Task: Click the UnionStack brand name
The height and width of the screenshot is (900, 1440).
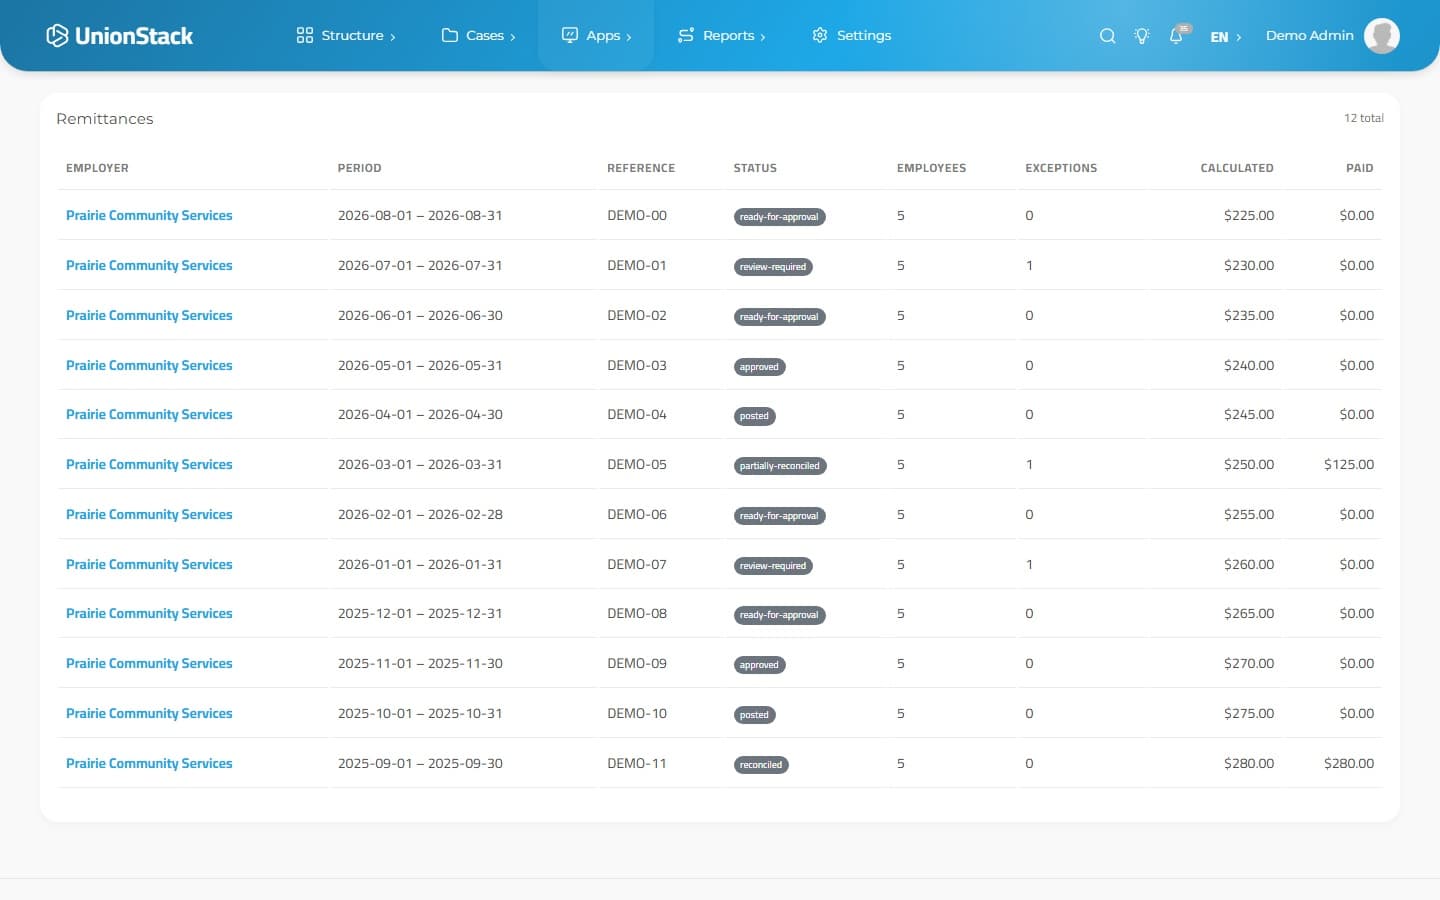Action: [x=134, y=36]
